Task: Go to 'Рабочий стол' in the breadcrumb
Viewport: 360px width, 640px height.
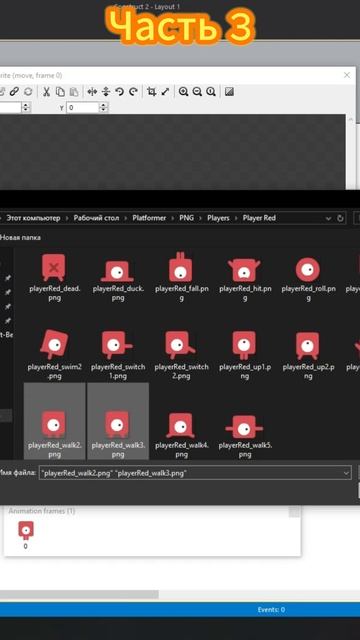Action: (x=96, y=218)
